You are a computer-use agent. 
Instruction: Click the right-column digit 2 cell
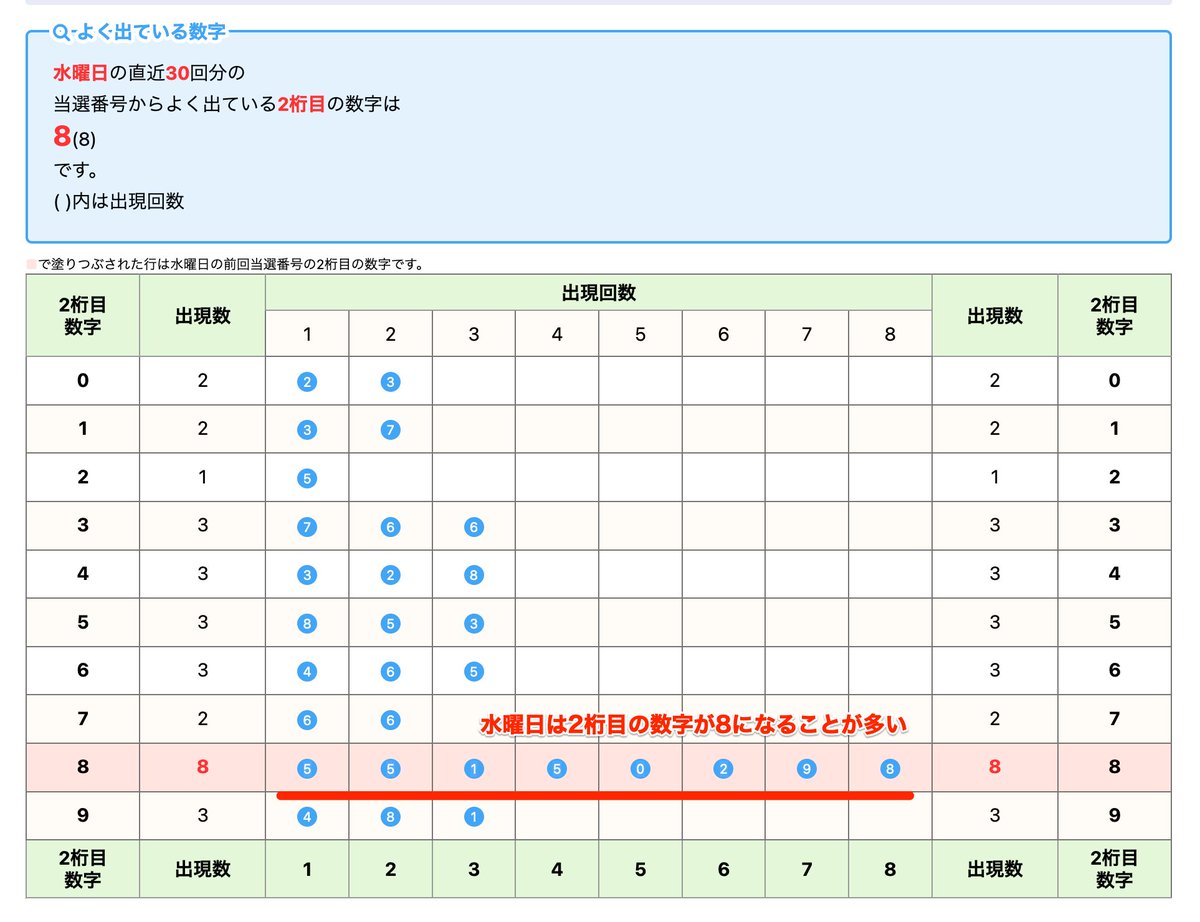1114,478
